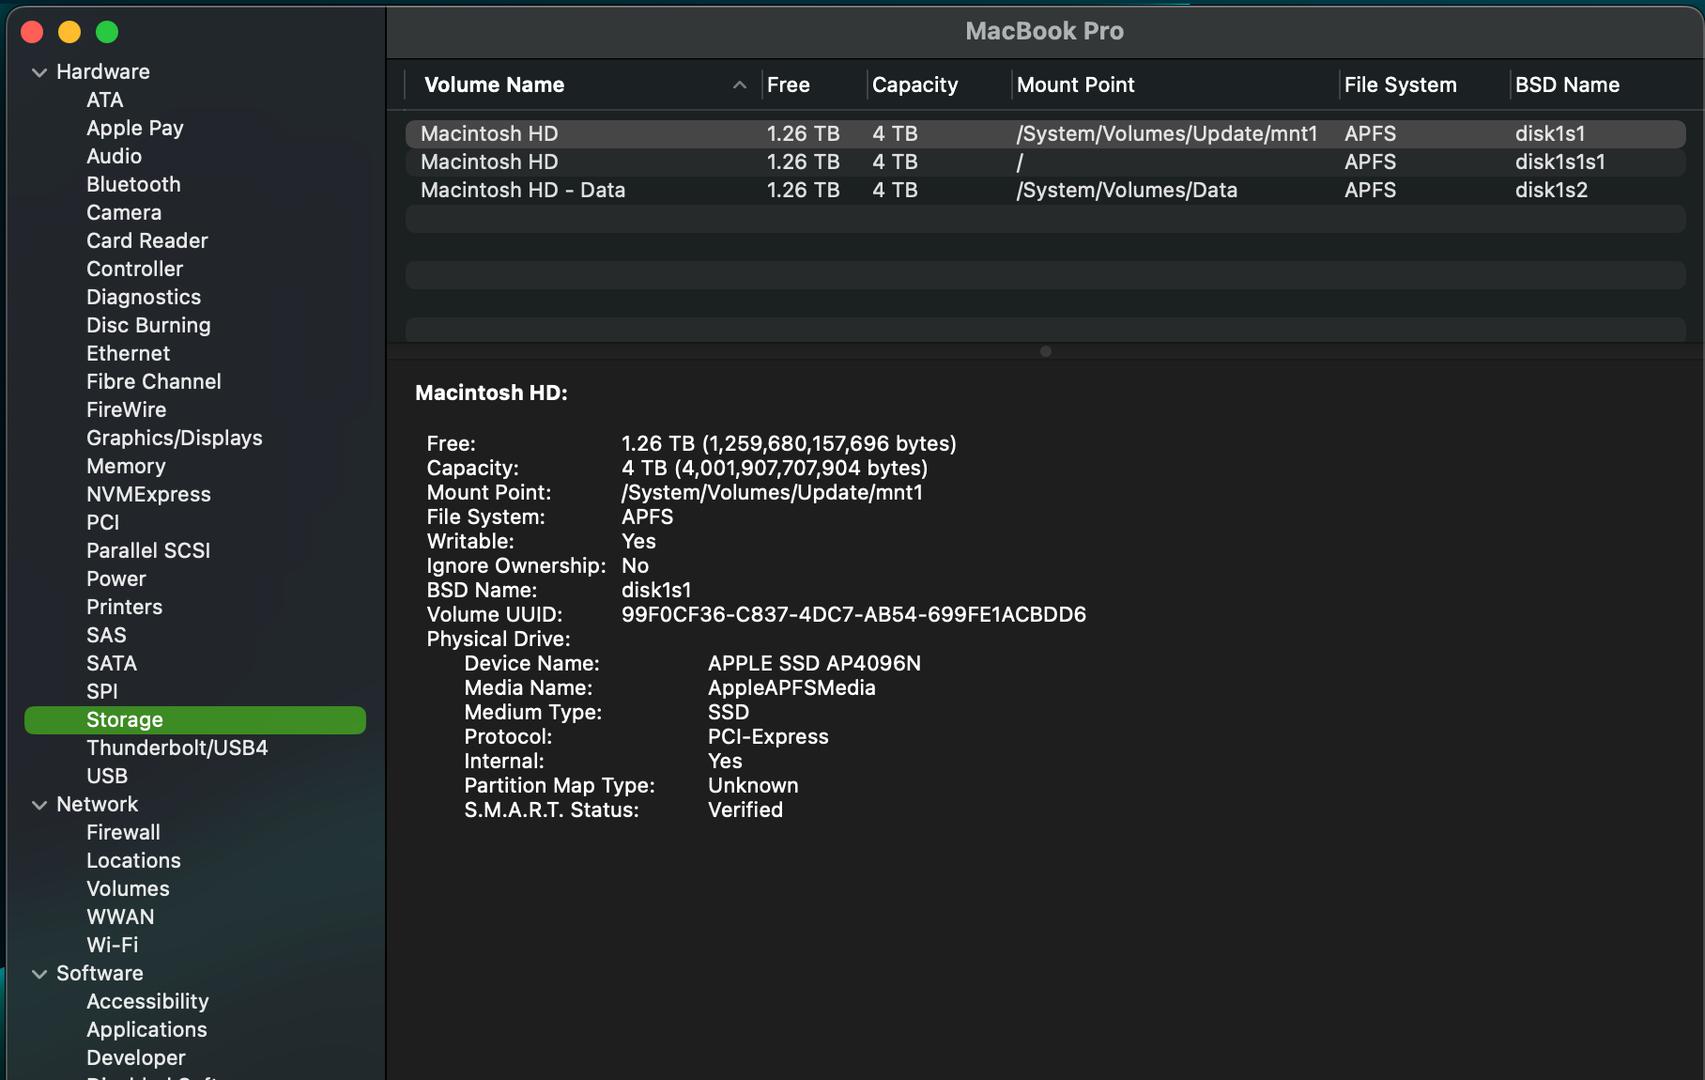Click the Macintosh HD: details heading
Image resolution: width=1705 pixels, height=1080 pixels.
pos(491,393)
